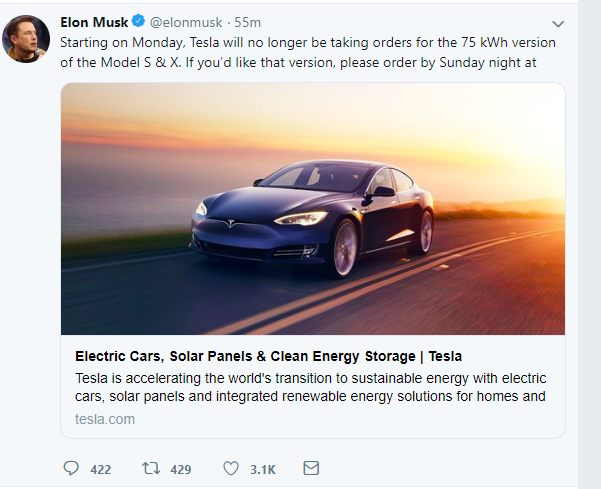Open the Electric Cars, Solar Panels card title
Image resolution: width=601 pixels, height=489 pixels.
pyautogui.click(x=268, y=356)
